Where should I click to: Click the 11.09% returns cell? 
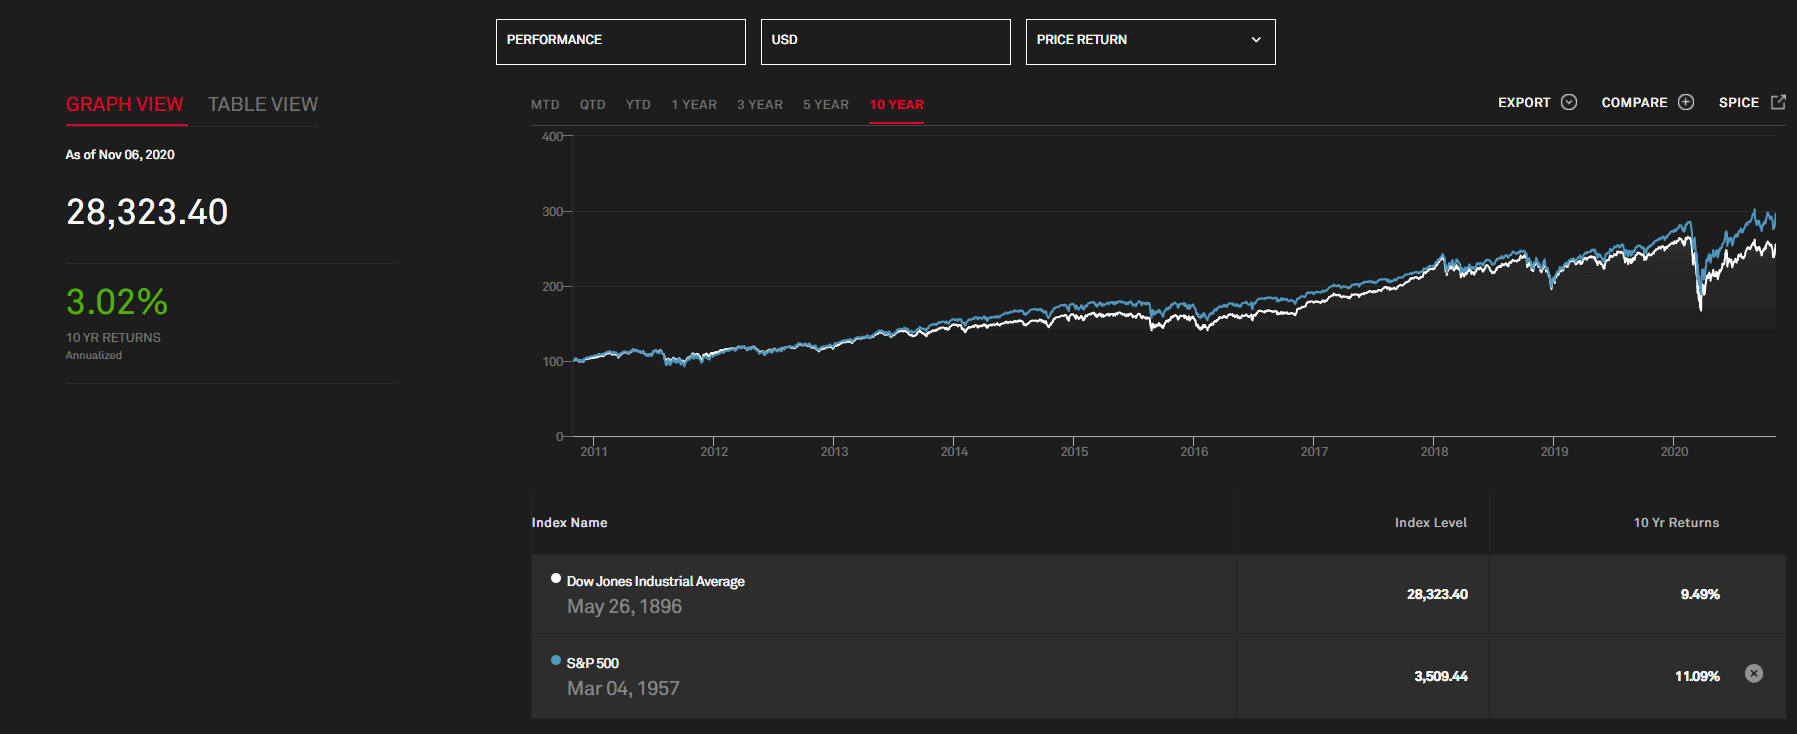click(1697, 676)
